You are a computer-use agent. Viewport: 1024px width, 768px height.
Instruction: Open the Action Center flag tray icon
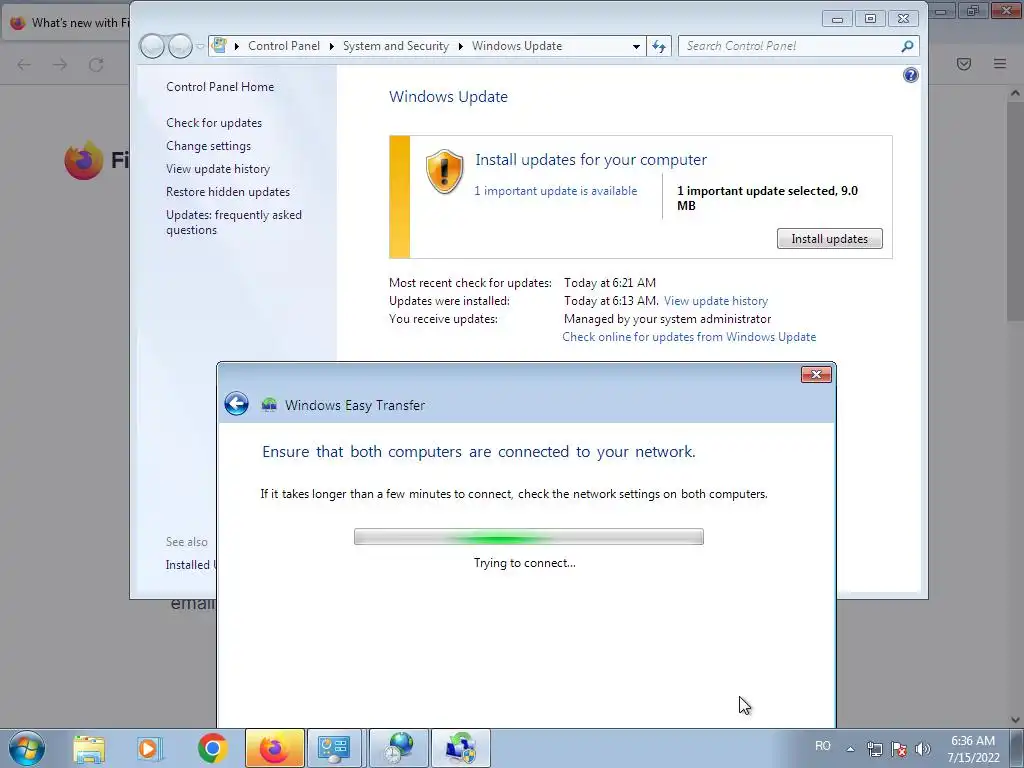click(x=899, y=748)
